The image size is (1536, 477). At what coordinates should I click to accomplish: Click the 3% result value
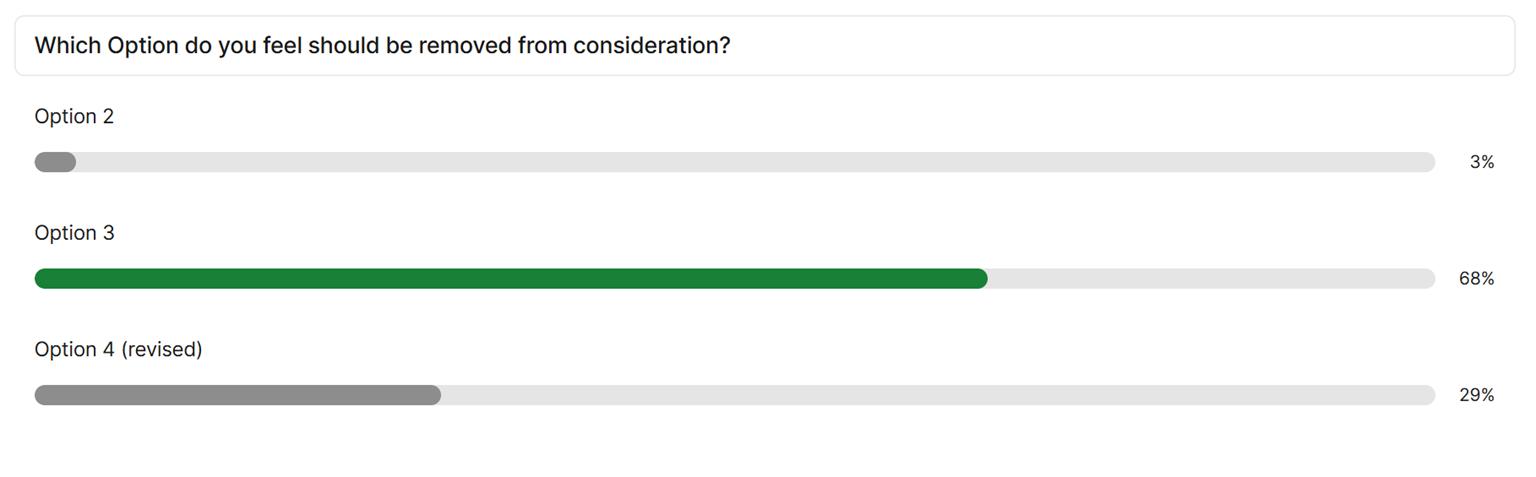pos(1481,162)
